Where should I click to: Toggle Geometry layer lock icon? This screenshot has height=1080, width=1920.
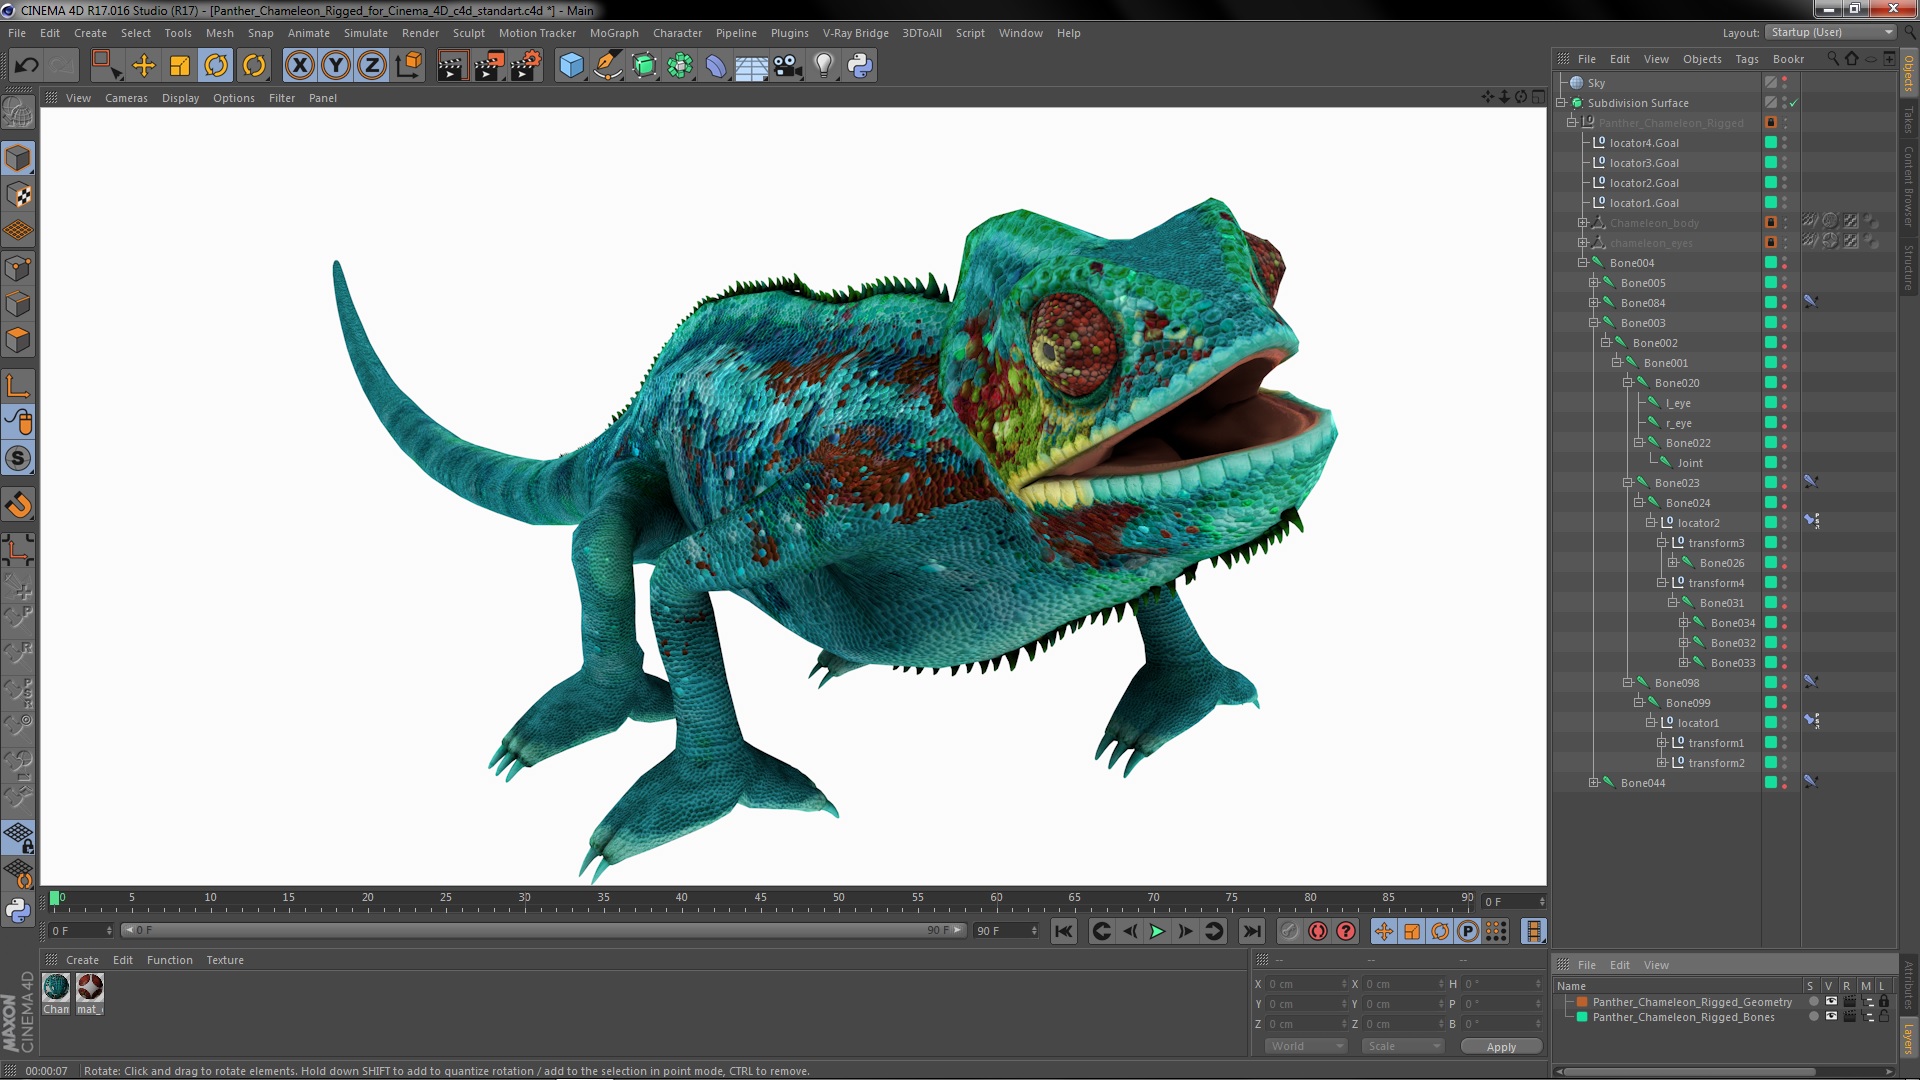tap(1884, 1002)
